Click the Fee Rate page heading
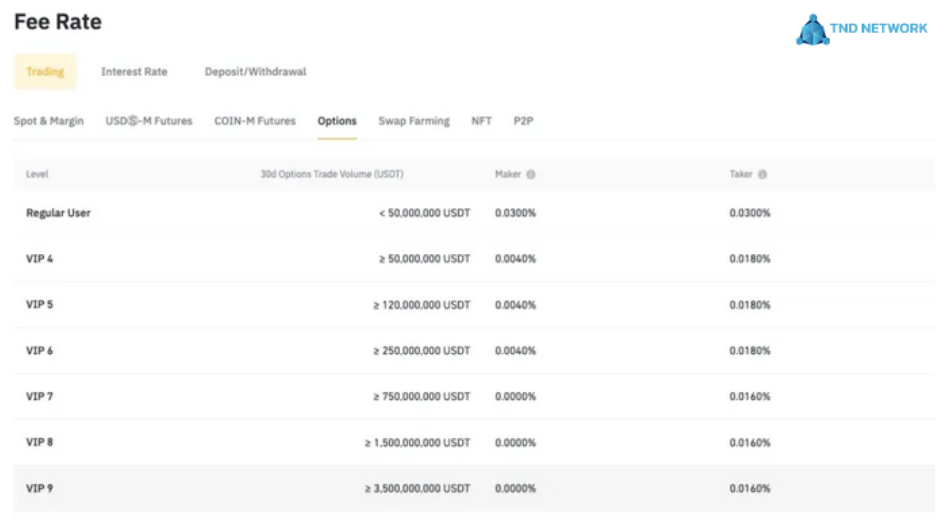The image size is (939, 520). [58, 22]
